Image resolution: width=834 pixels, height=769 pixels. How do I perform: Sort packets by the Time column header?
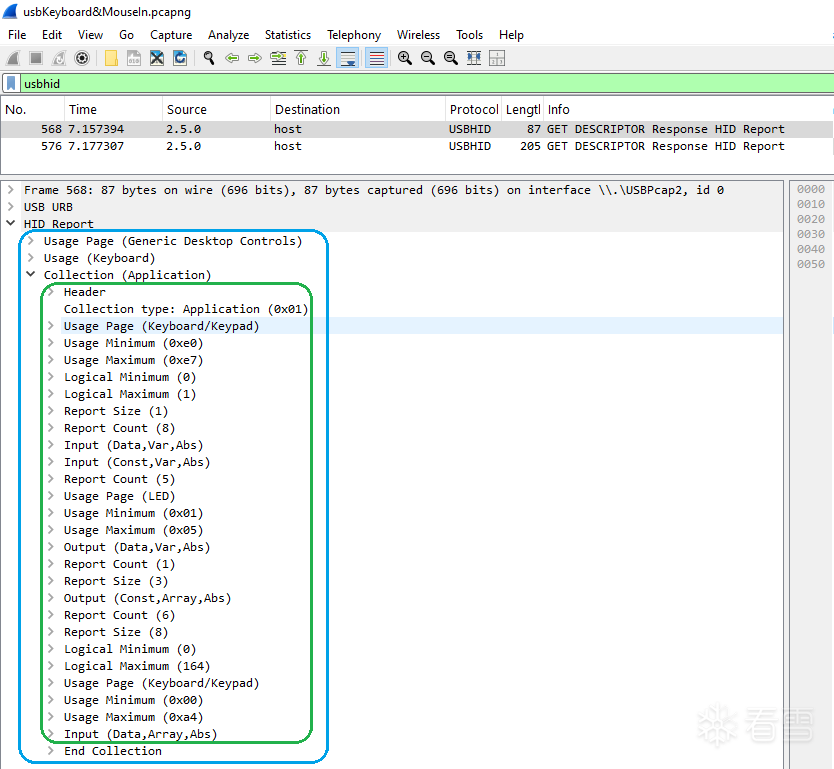[83, 110]
